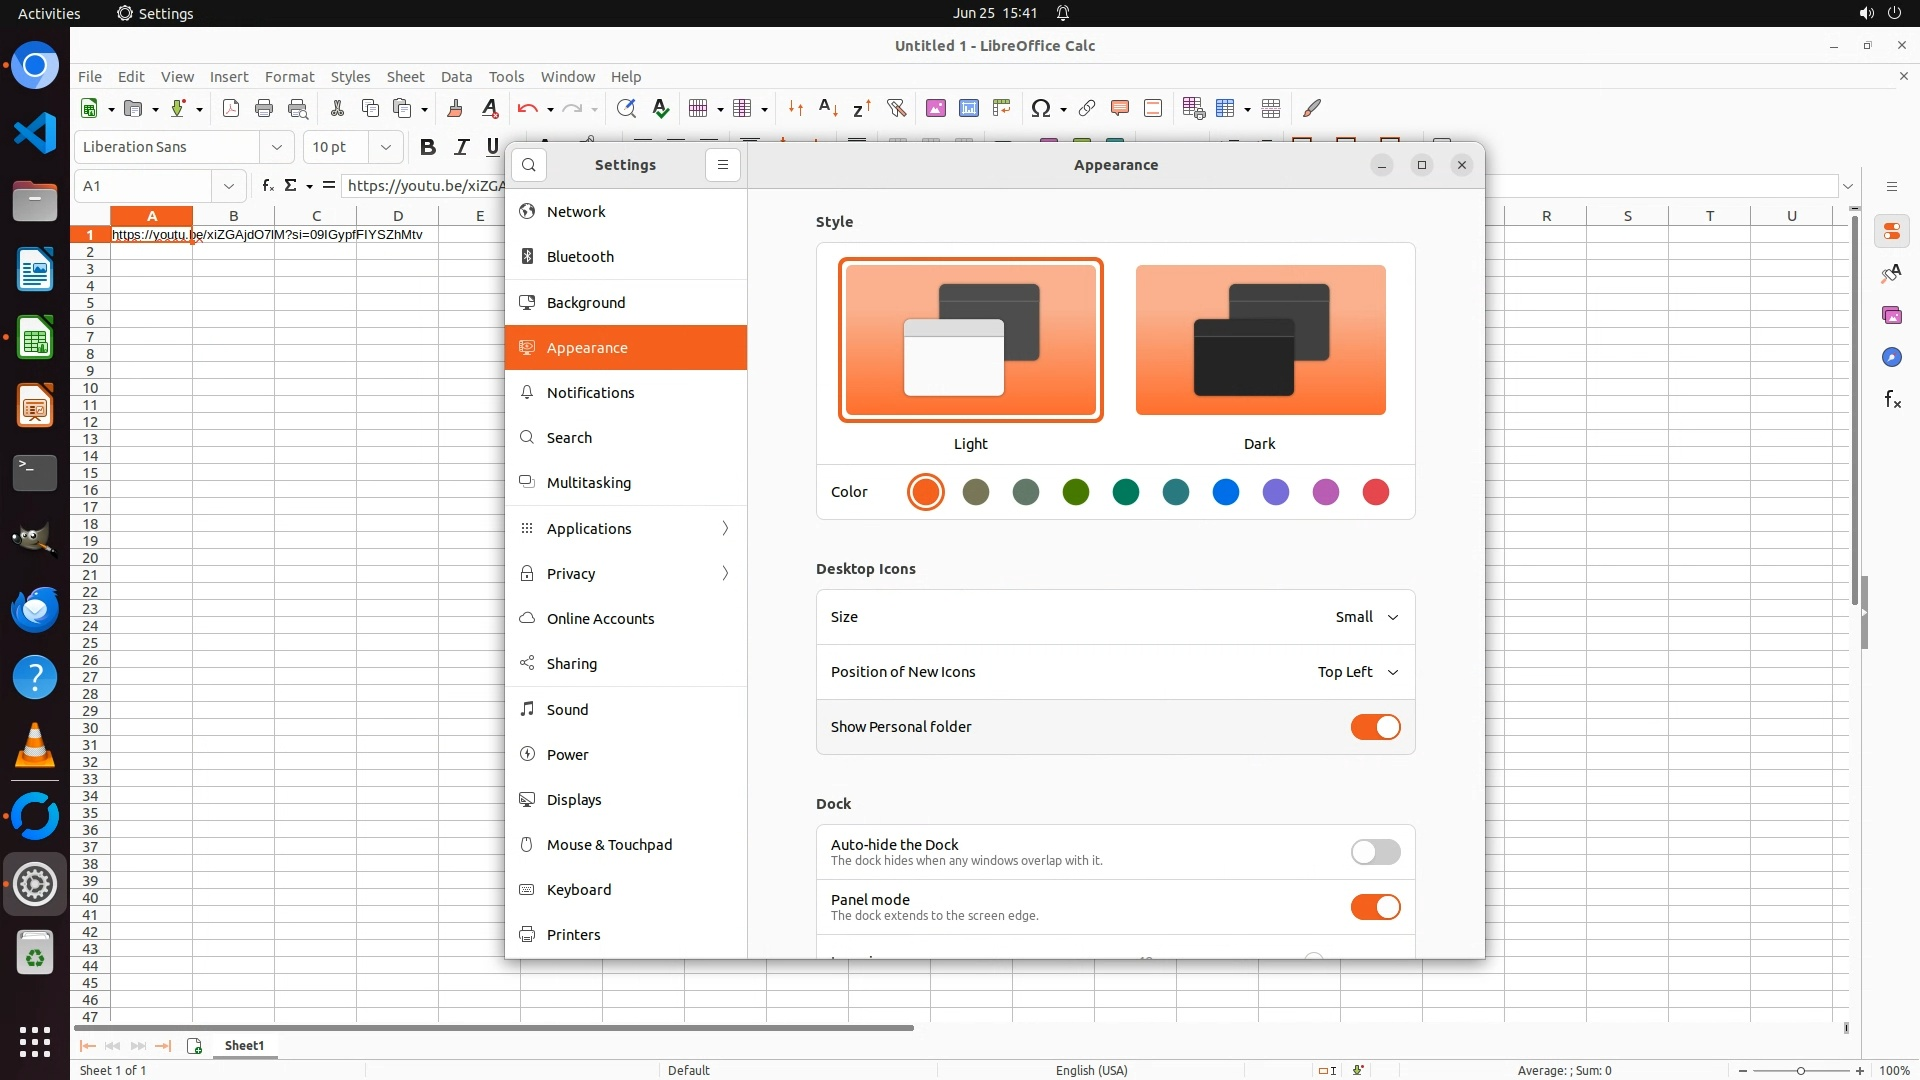Screen dimensions: 1920x1080
Task: Enable Auto-hide the Dock switch
Action: (1375, 852)
